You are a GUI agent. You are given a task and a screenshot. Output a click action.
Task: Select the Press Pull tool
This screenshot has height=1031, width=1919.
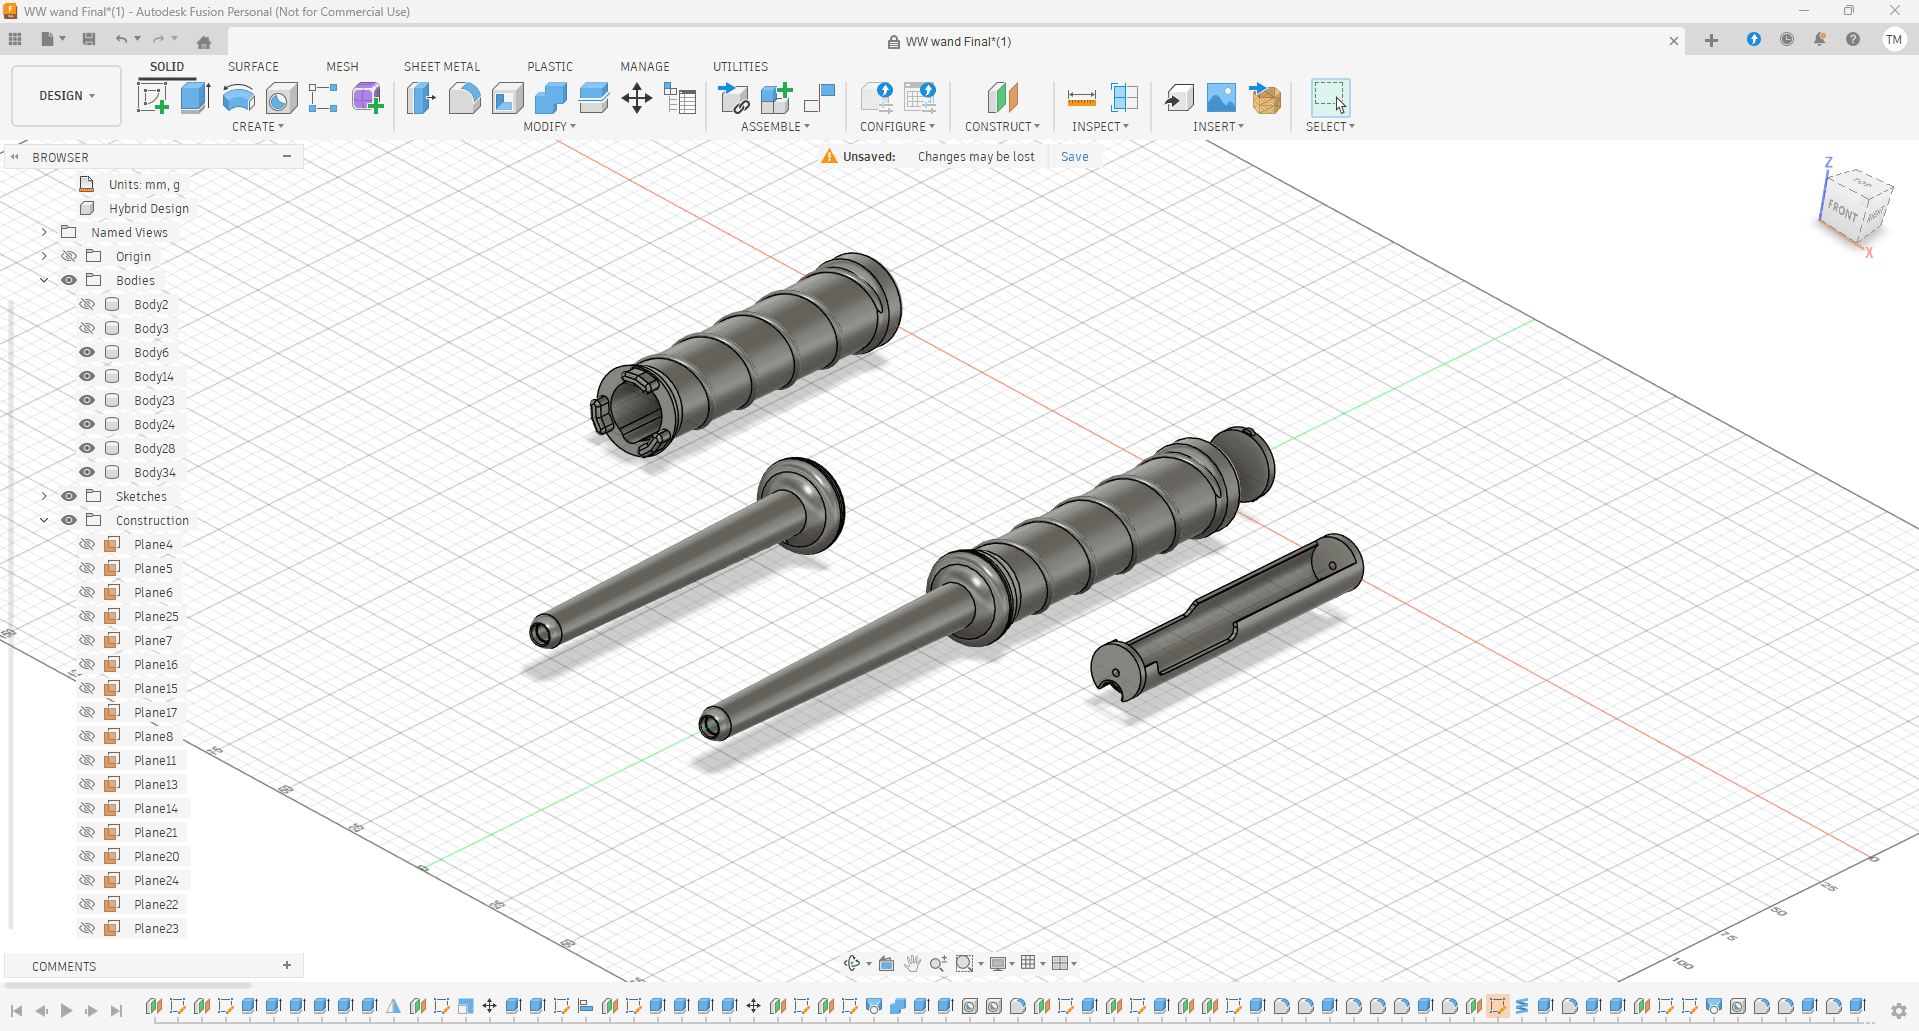(421, 98)
